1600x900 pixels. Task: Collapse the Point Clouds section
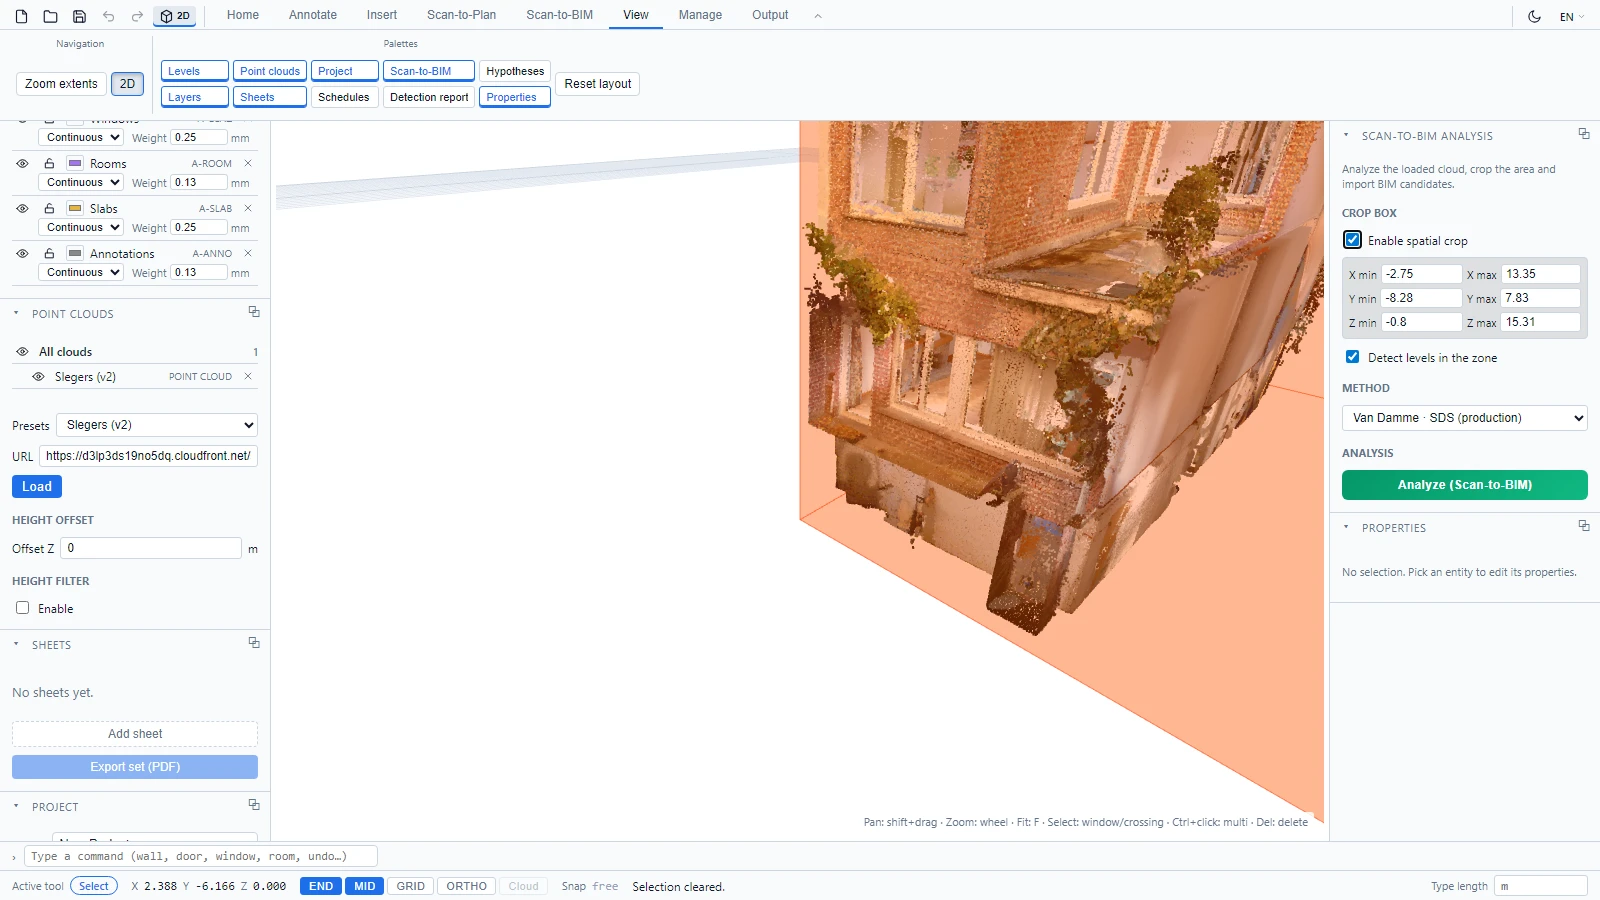click(16, 313)
